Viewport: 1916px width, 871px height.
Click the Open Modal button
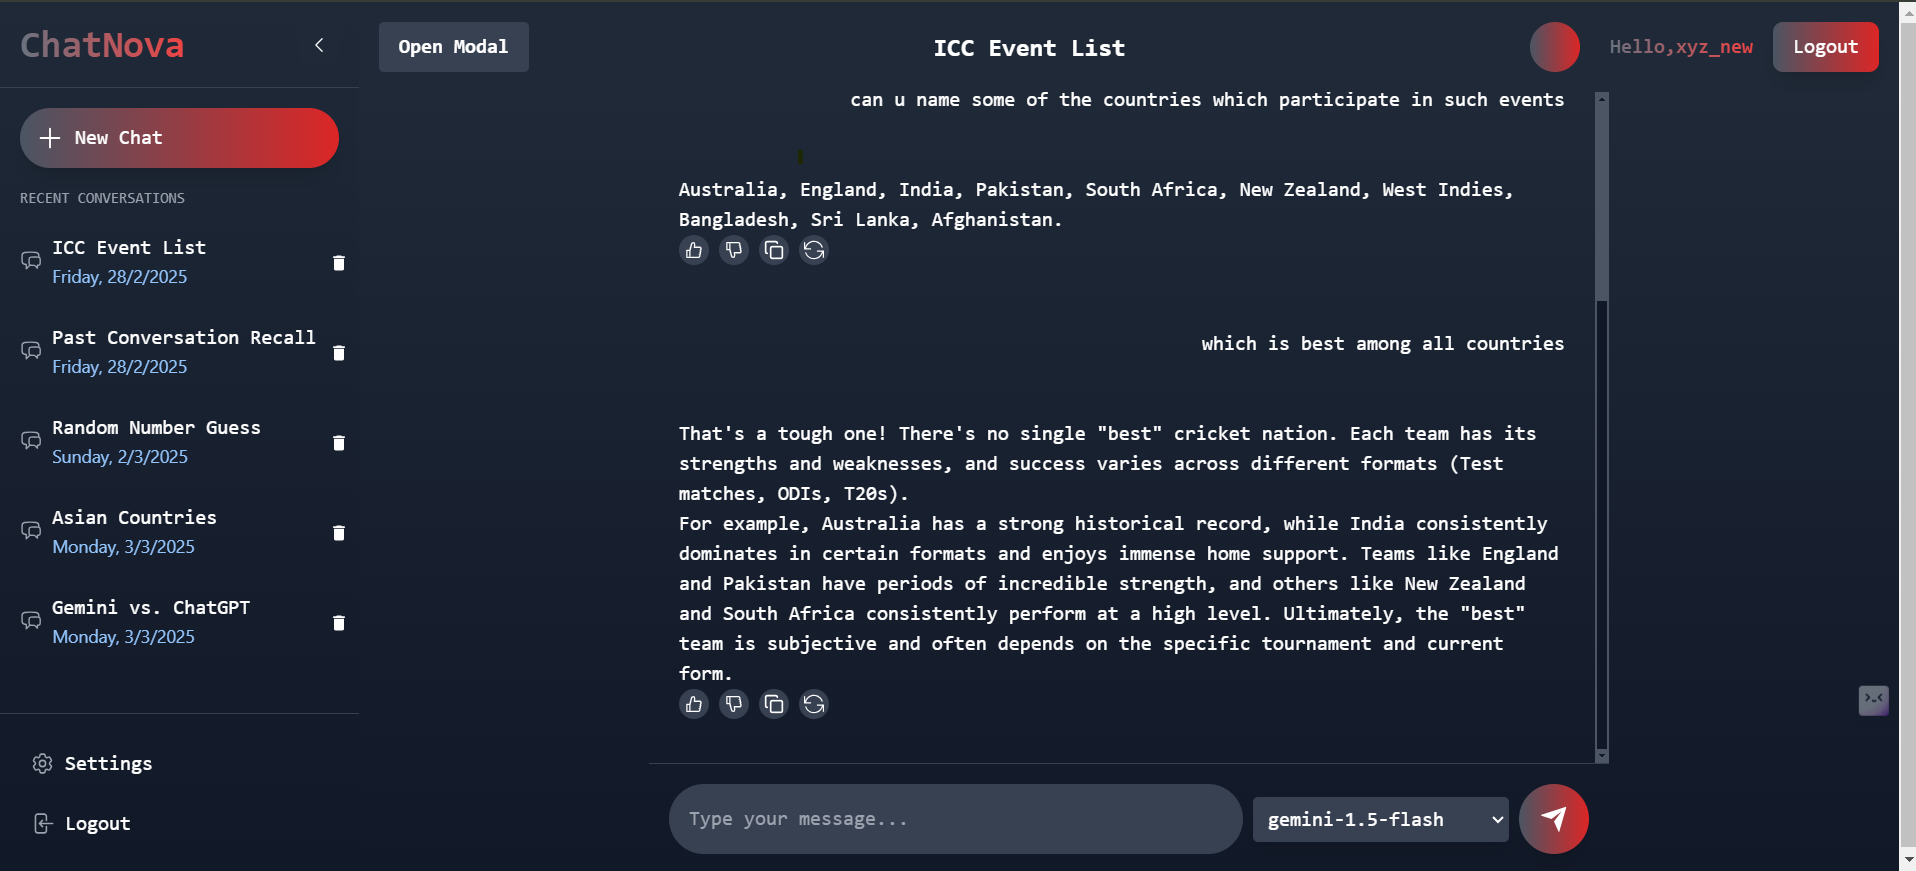453,47
